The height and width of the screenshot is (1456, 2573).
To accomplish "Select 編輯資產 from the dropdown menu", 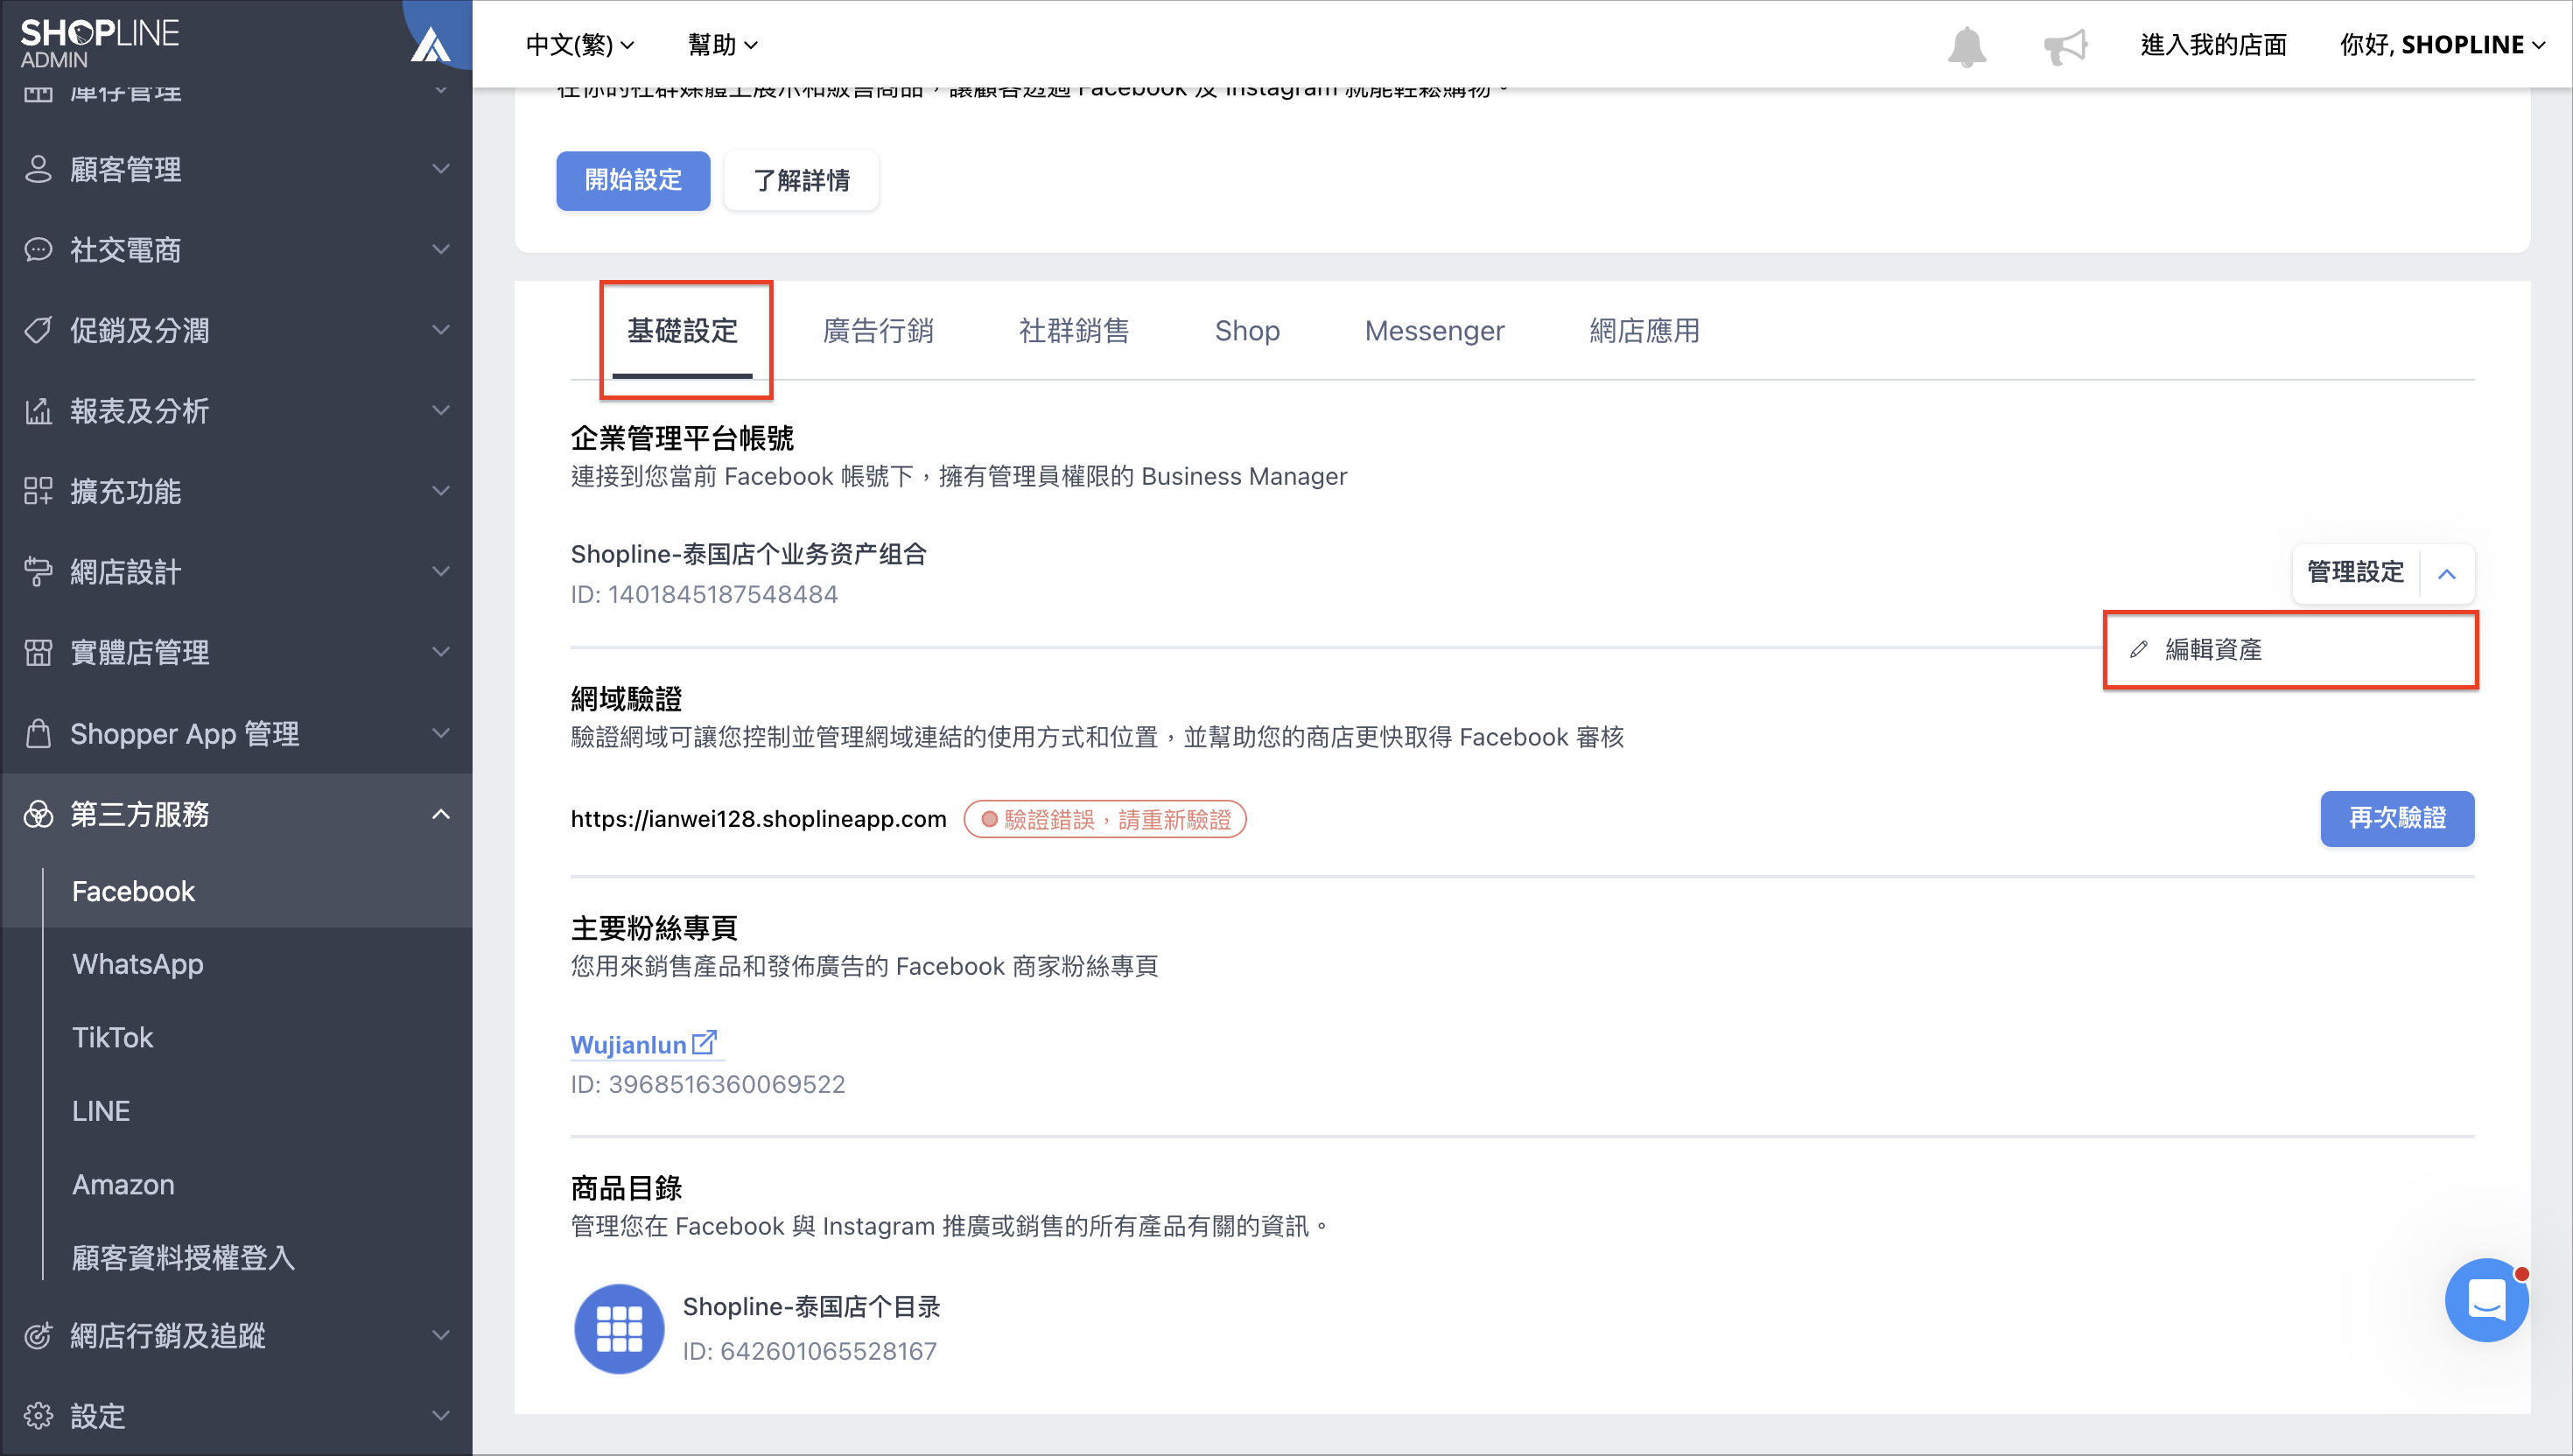I will (x=2291, y=650).
